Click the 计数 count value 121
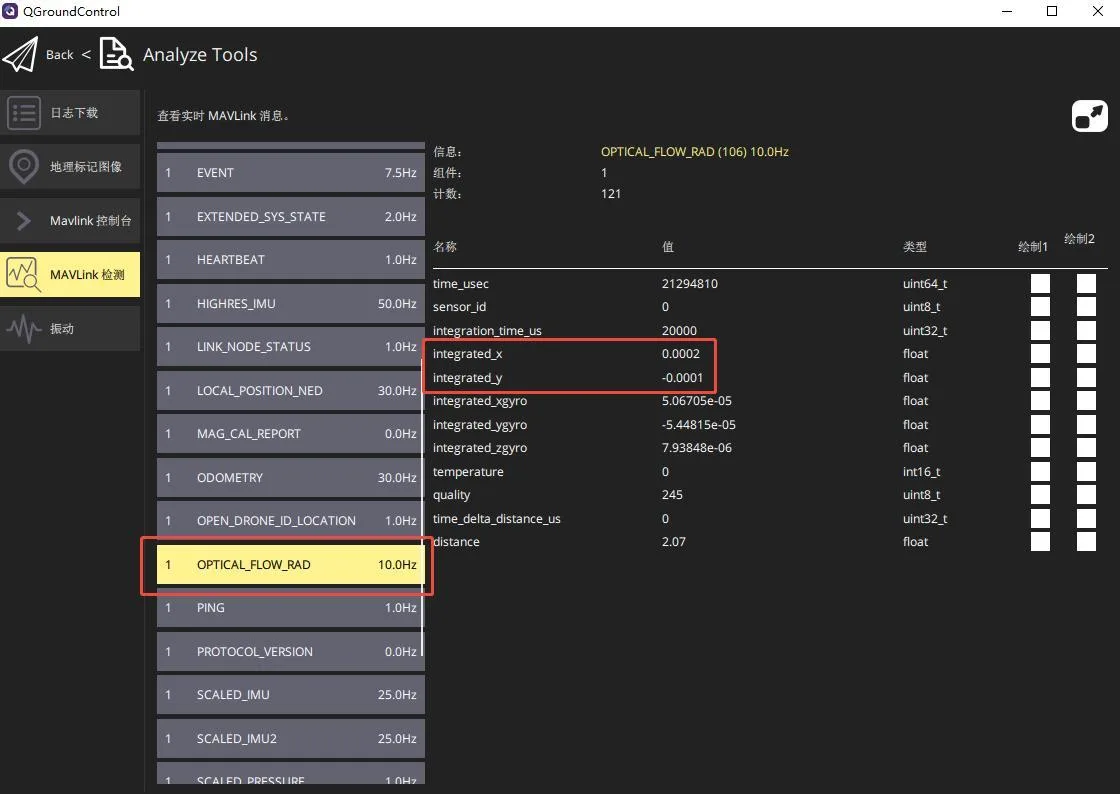1120x794 pixels. (611, 194)
